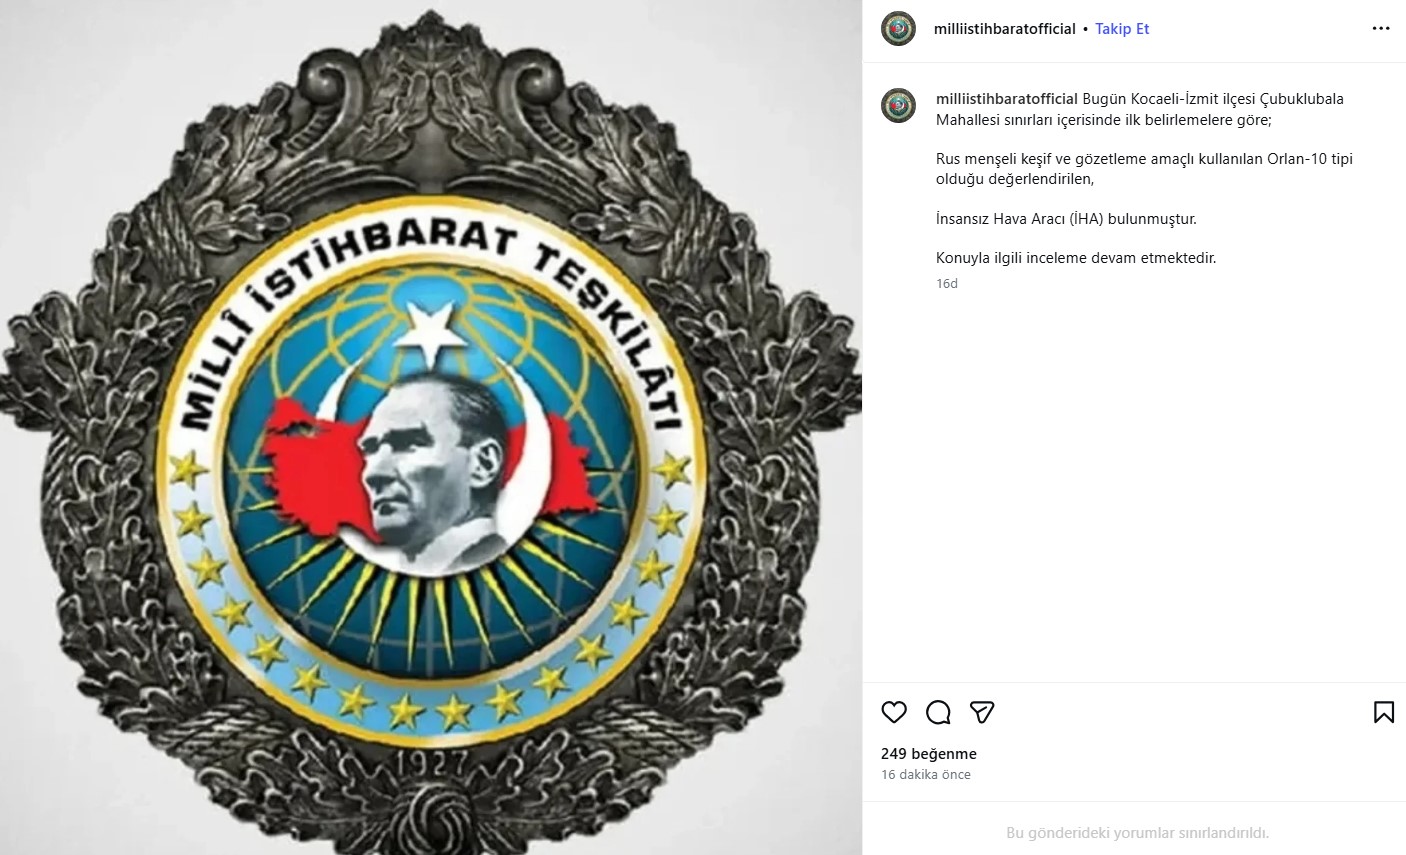
Task: Click the comments limited notice at the bottom
Action: (1137, 833)
